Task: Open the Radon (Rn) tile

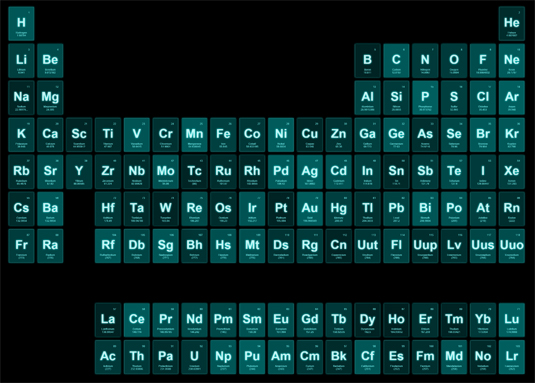Action: tap(511, 209)
